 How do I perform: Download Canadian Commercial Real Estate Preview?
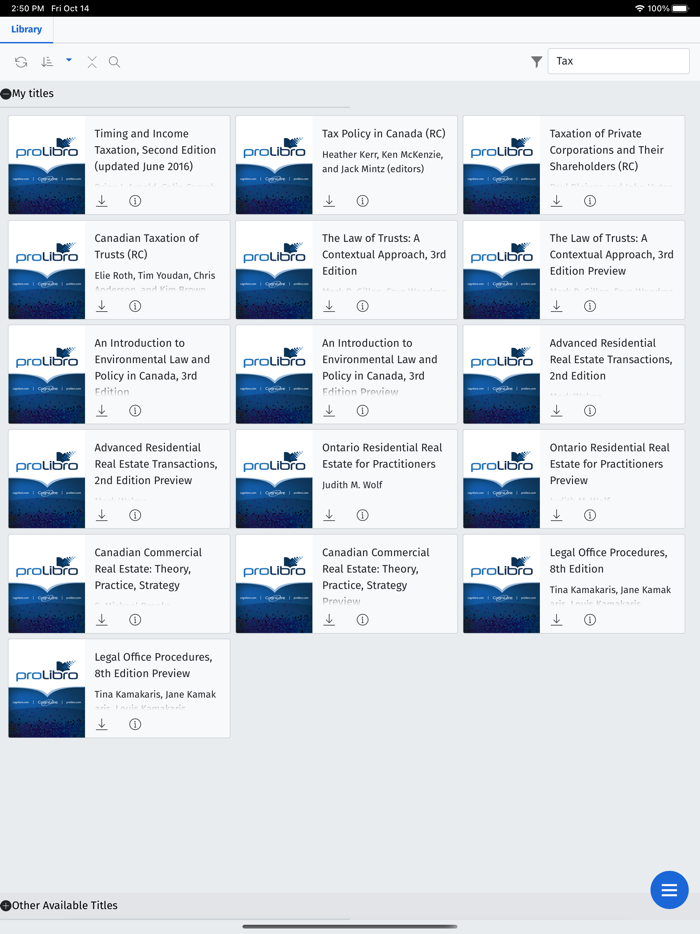coord(329,620)
